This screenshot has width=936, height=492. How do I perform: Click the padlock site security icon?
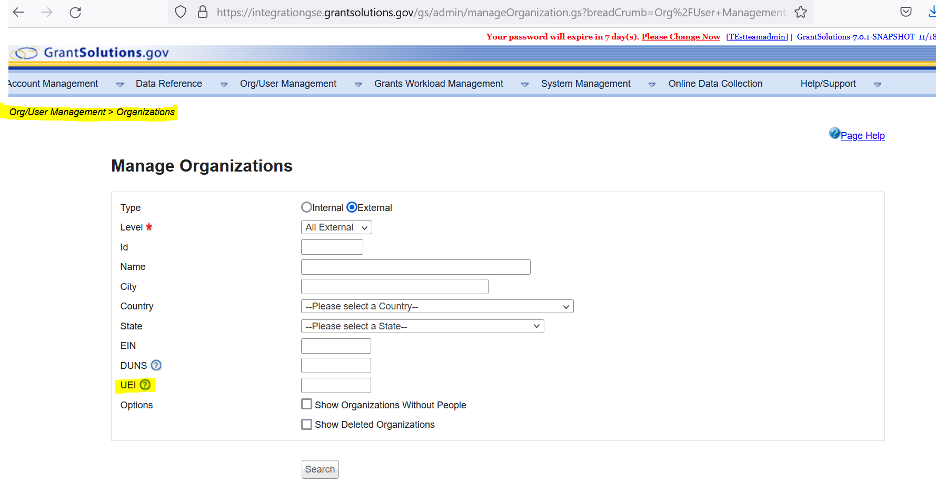click(203, 12)
